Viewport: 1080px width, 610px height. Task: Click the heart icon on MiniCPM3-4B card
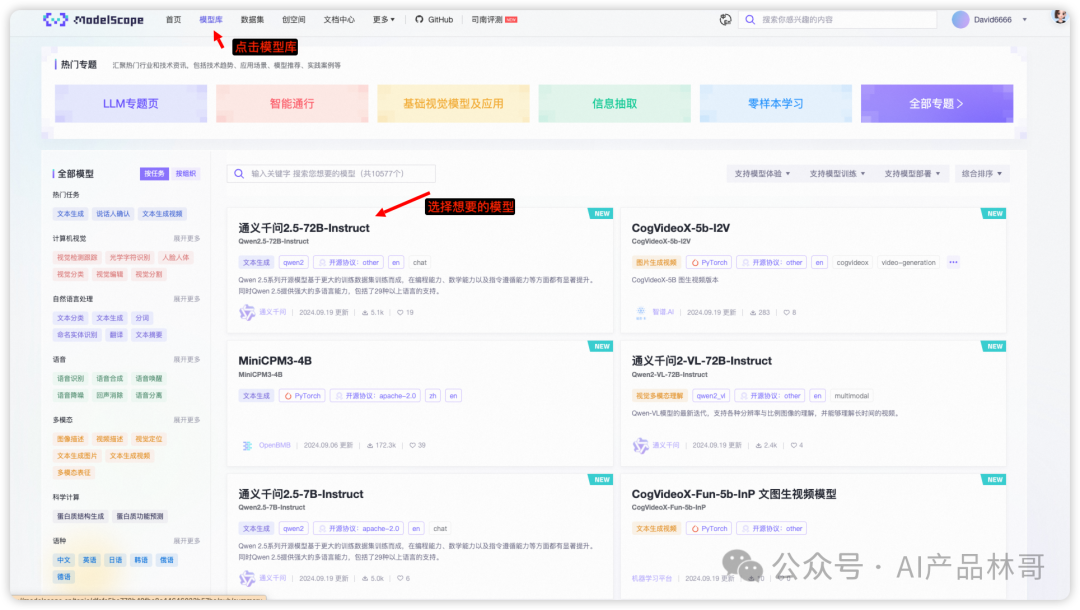(413, 445)
